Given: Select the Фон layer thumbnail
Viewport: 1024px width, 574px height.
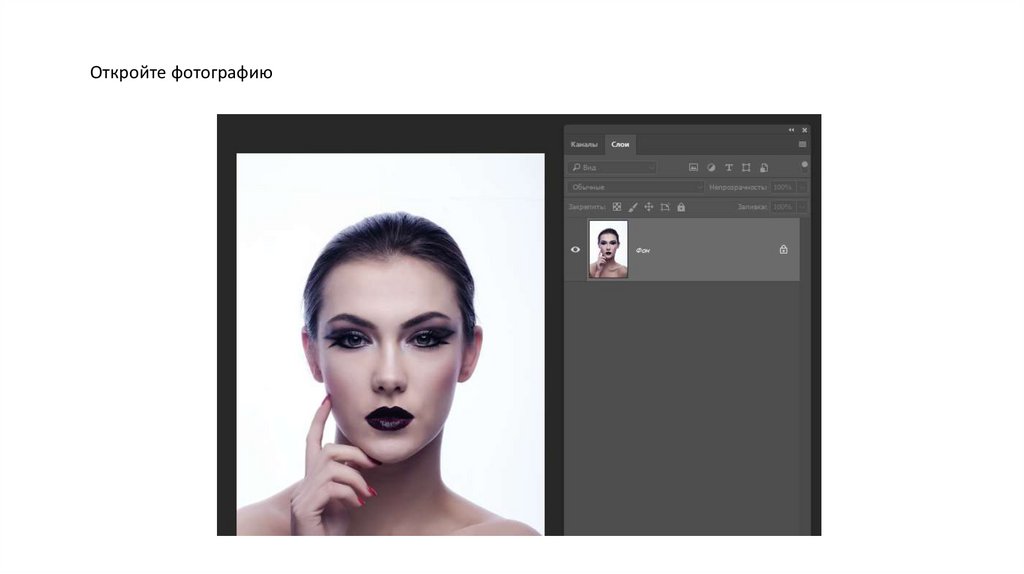Looking at the screenshot, I should [x=608, y=249].
